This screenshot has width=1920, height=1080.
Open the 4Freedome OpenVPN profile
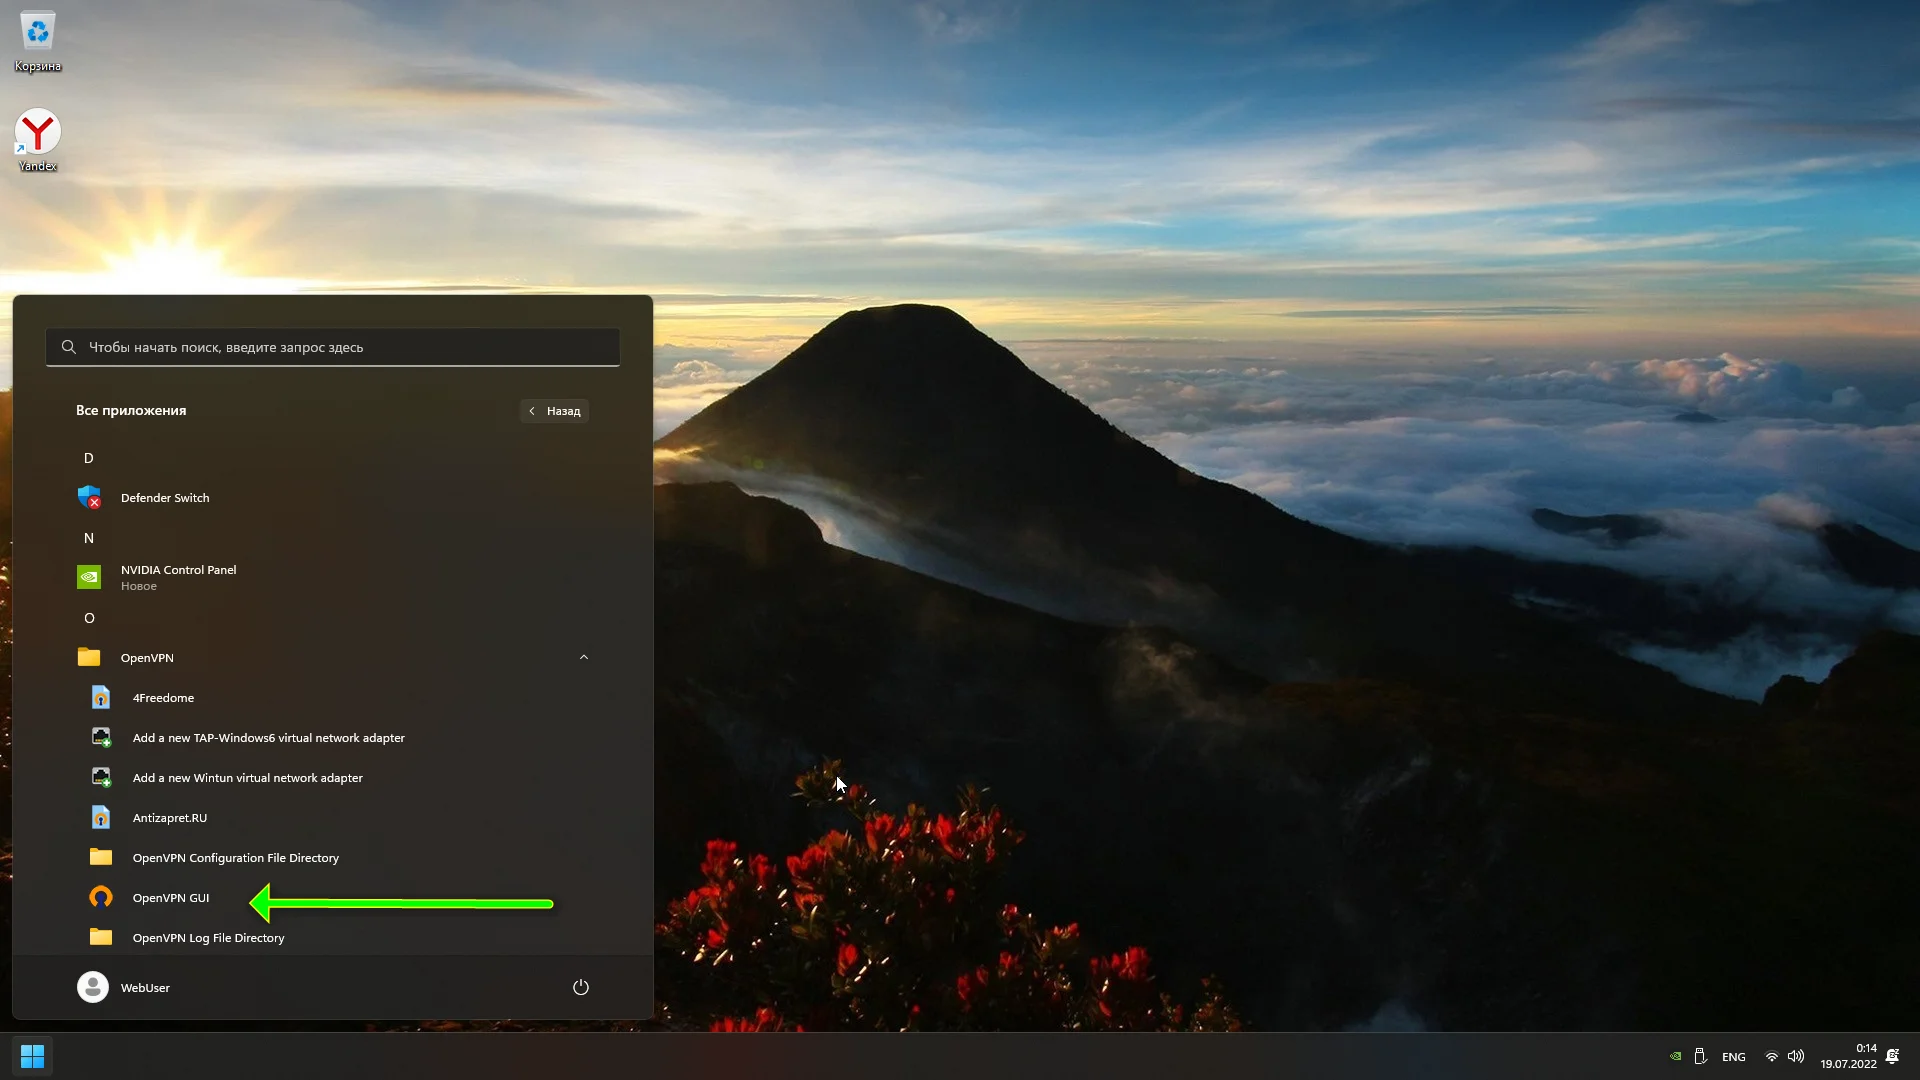pos(163,698)
